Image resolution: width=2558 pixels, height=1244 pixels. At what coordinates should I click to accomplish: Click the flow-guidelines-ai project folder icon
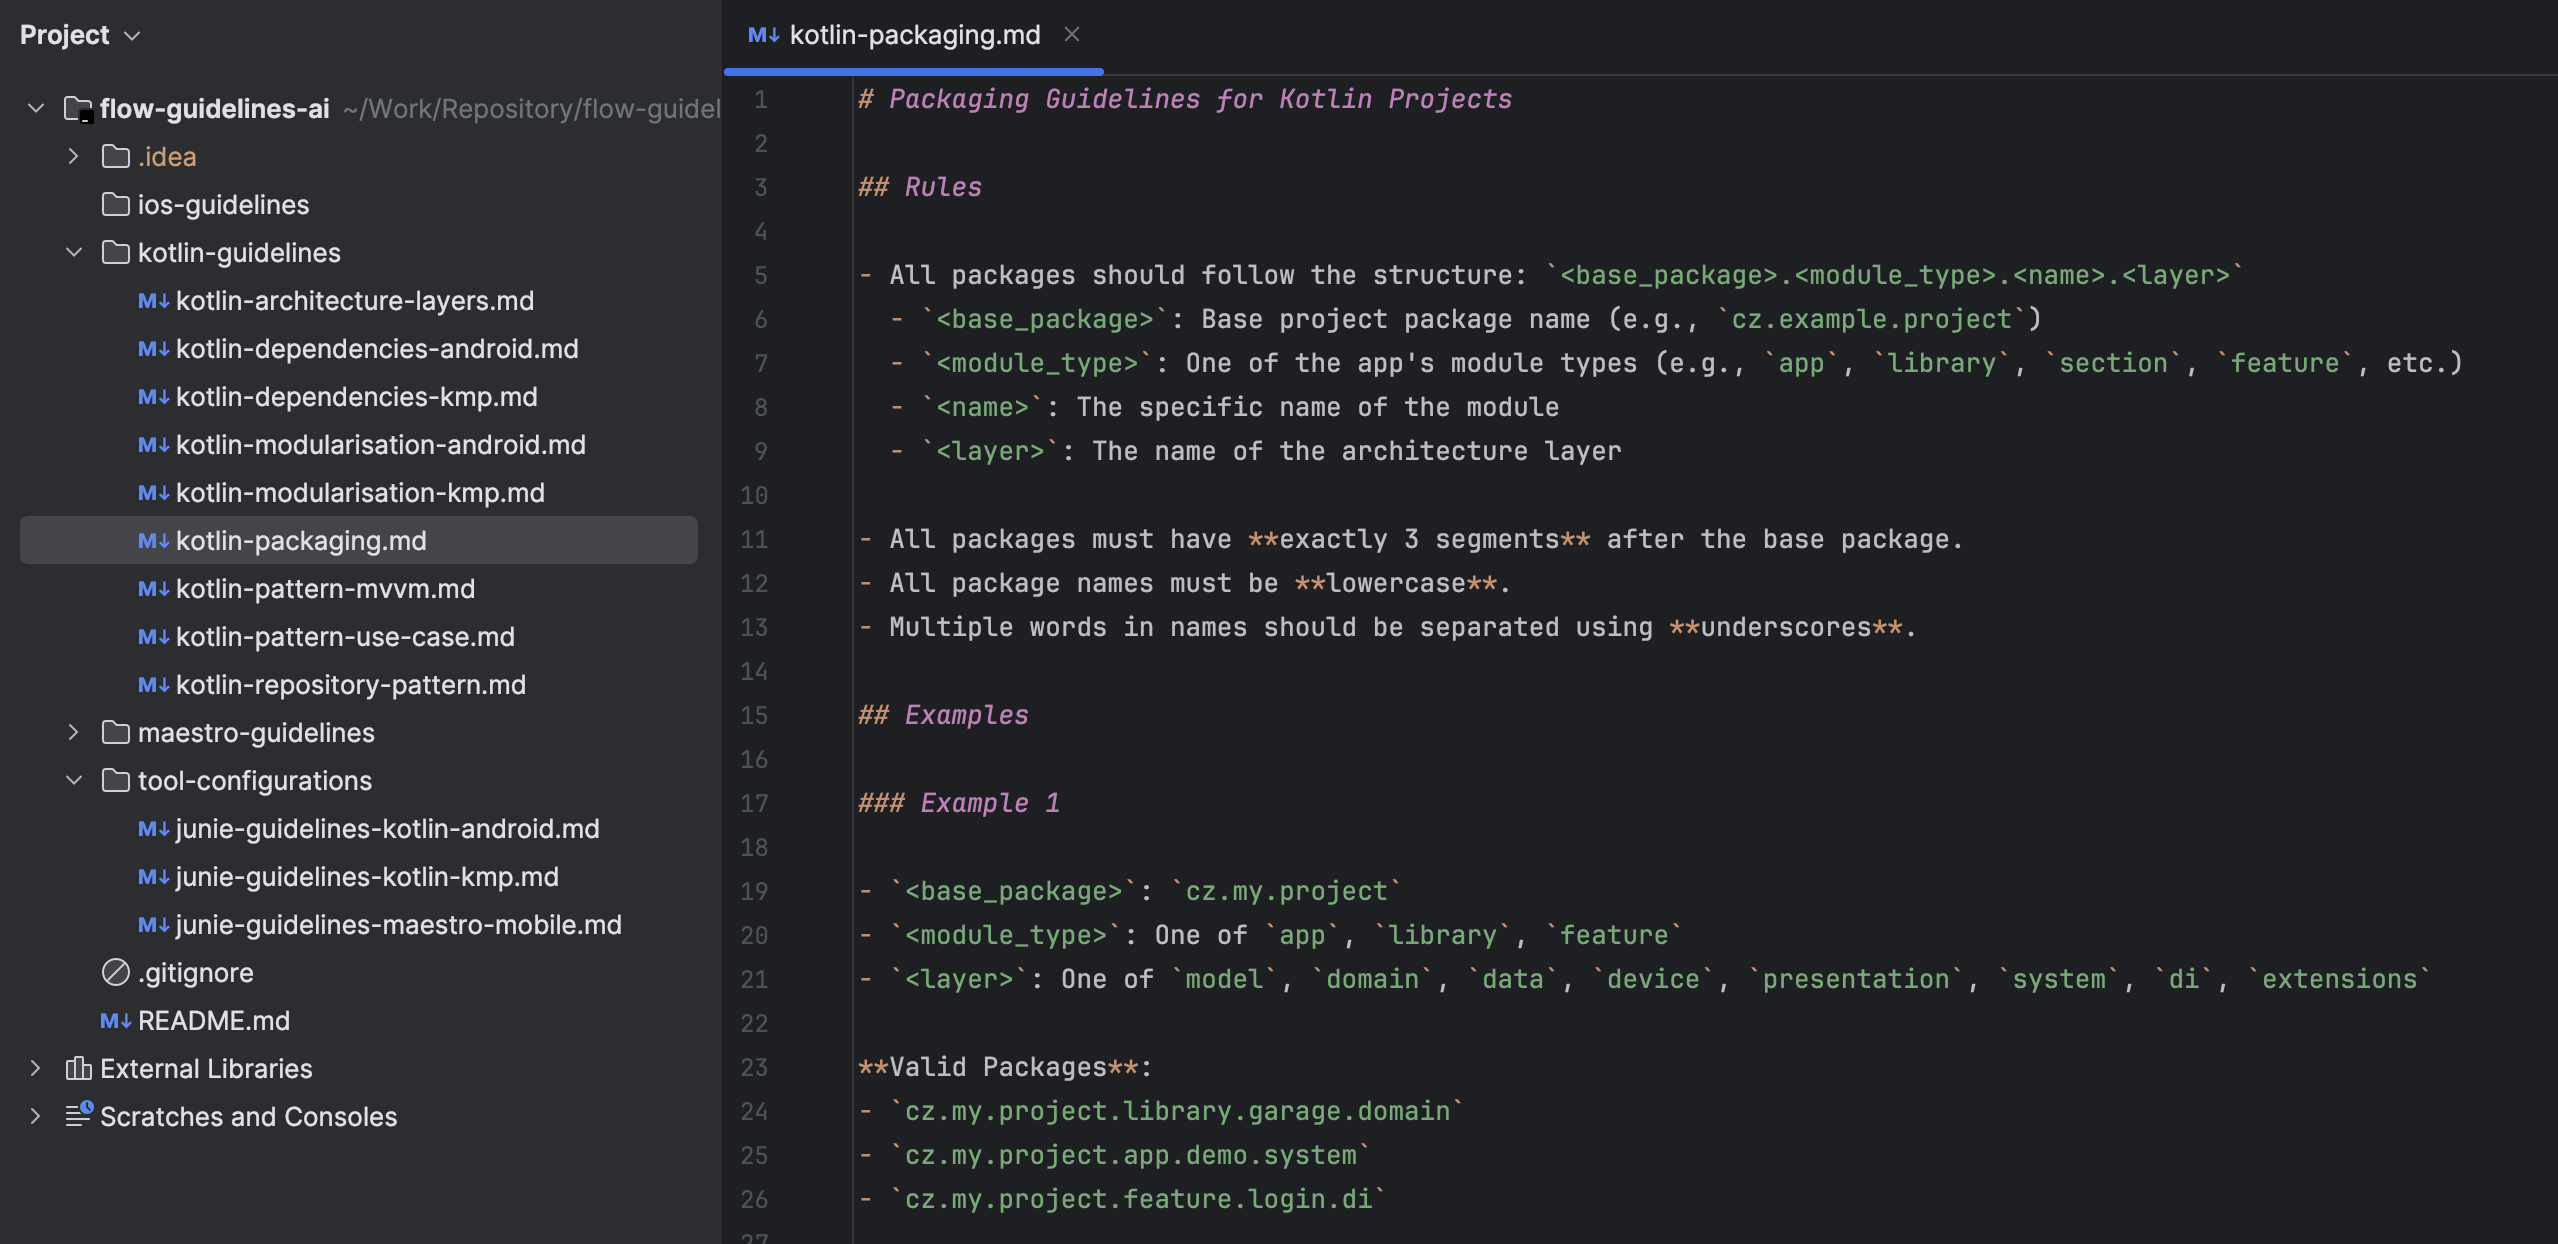click(x=78, y=108)
